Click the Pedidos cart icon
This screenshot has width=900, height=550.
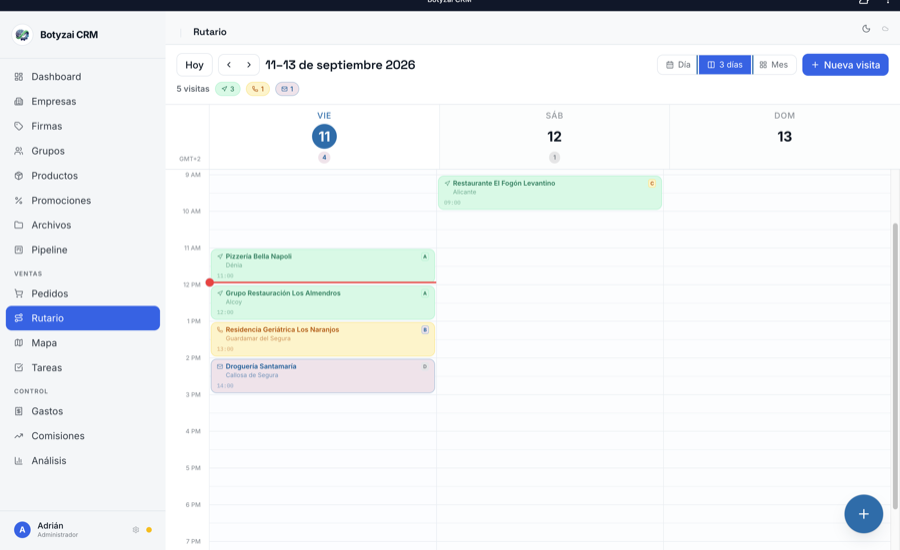coord(19,293)
